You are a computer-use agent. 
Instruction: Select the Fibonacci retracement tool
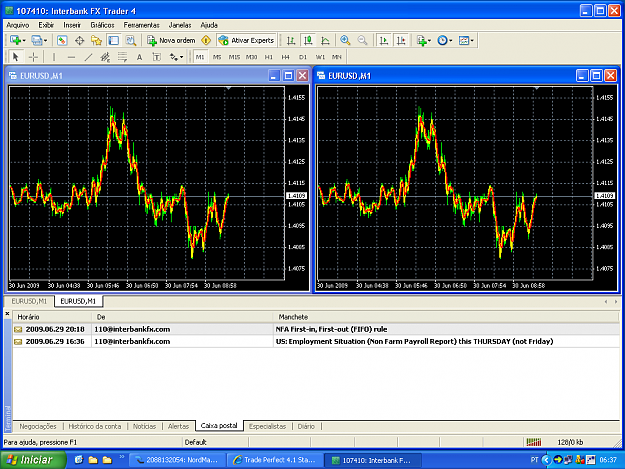pos(122,57)
